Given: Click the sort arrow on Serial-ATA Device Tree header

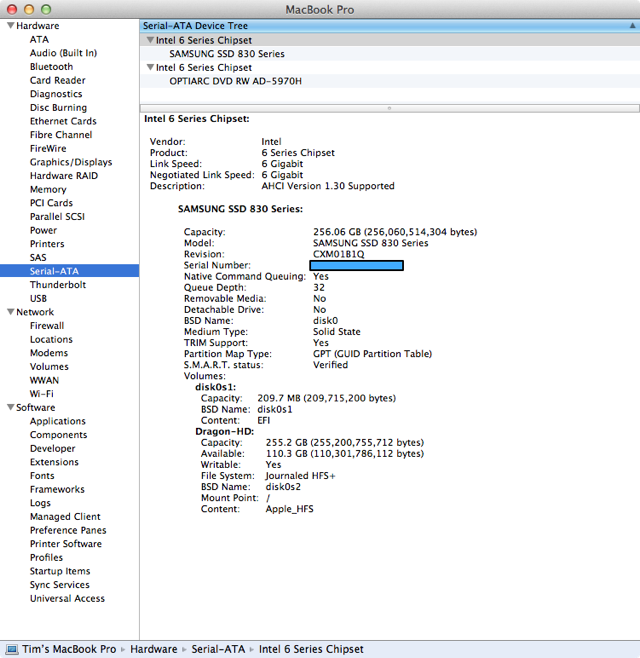Looking at the screenshot, I should coord(632,26).
